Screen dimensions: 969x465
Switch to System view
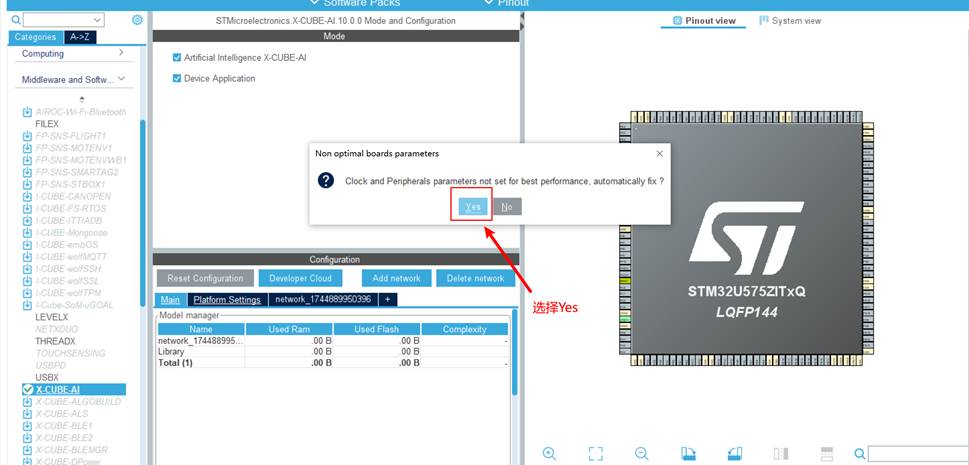790,20
